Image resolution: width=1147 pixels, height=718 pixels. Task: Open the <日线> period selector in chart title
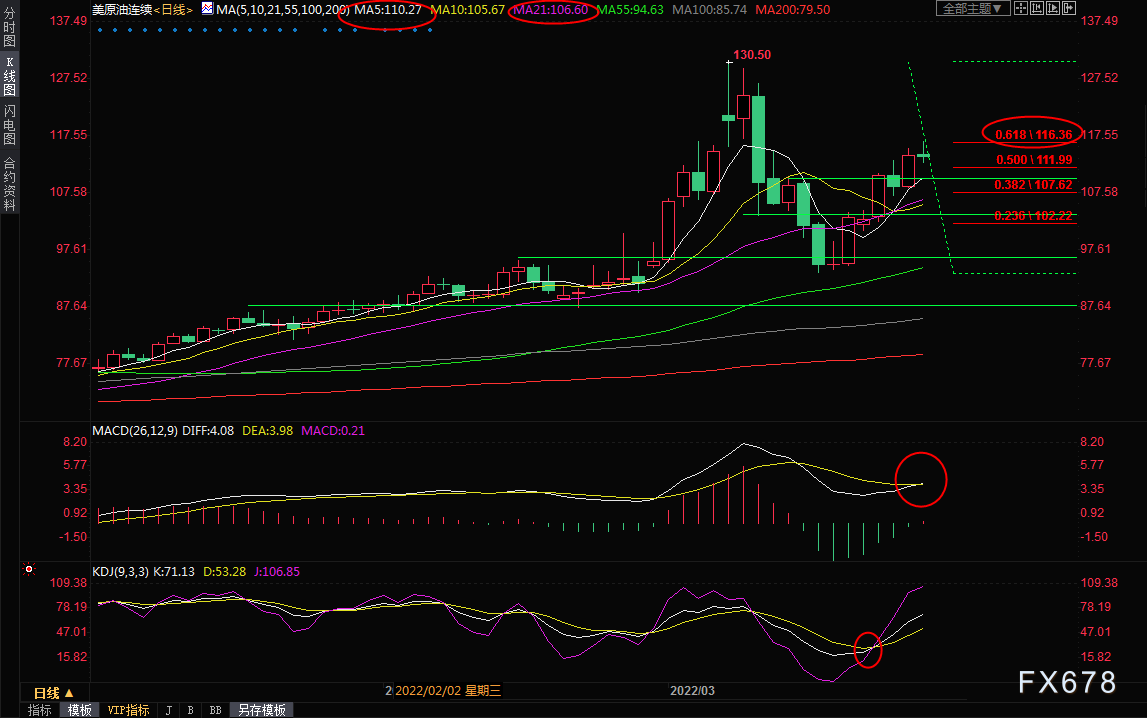click(173, 10)
